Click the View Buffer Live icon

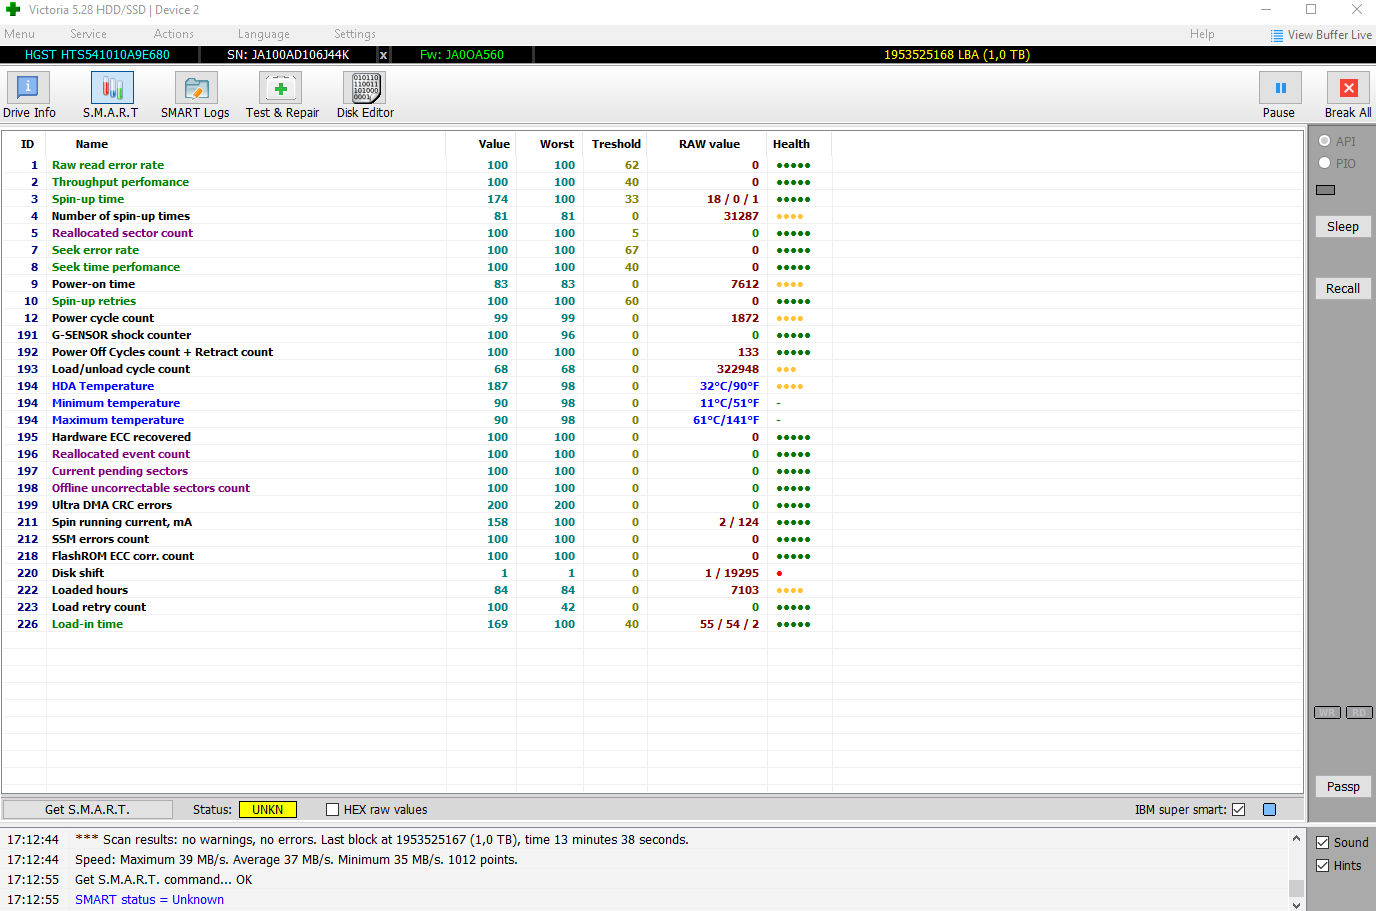click(1277, 35)
